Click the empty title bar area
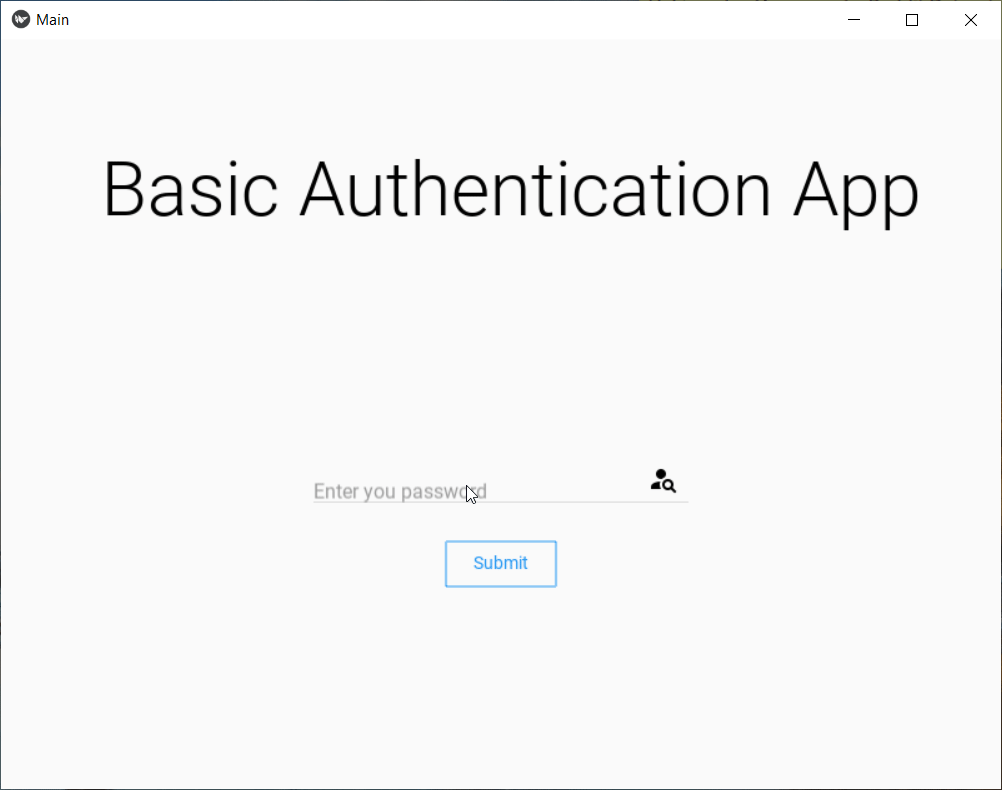 click(447, 20)
